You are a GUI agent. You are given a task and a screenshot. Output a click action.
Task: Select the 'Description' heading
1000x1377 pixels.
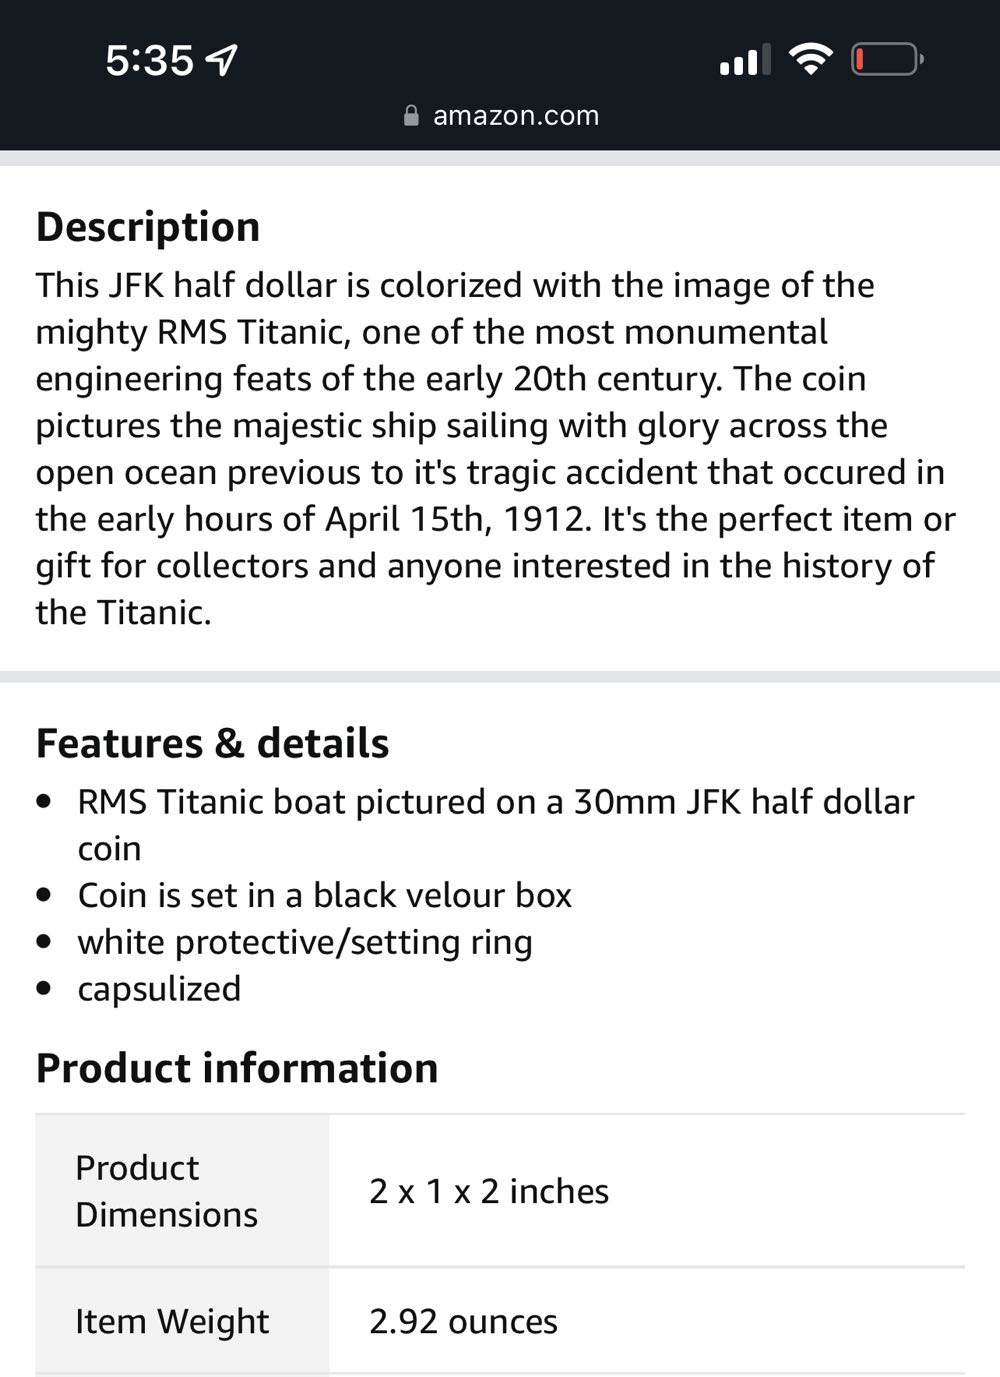[147, 226]
